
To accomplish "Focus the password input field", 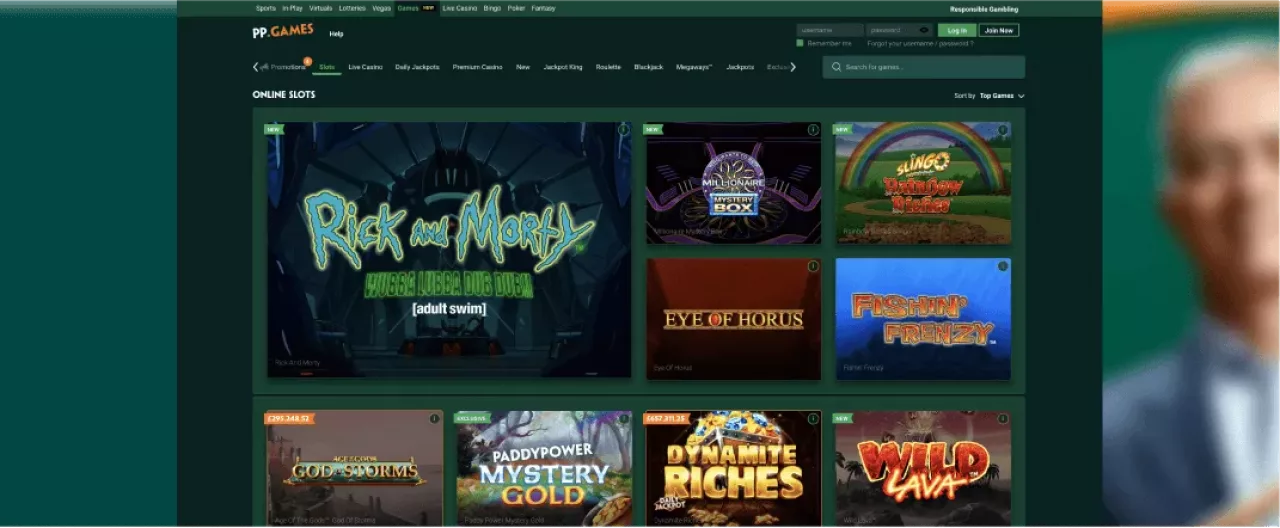I will (x=900, y=30).
